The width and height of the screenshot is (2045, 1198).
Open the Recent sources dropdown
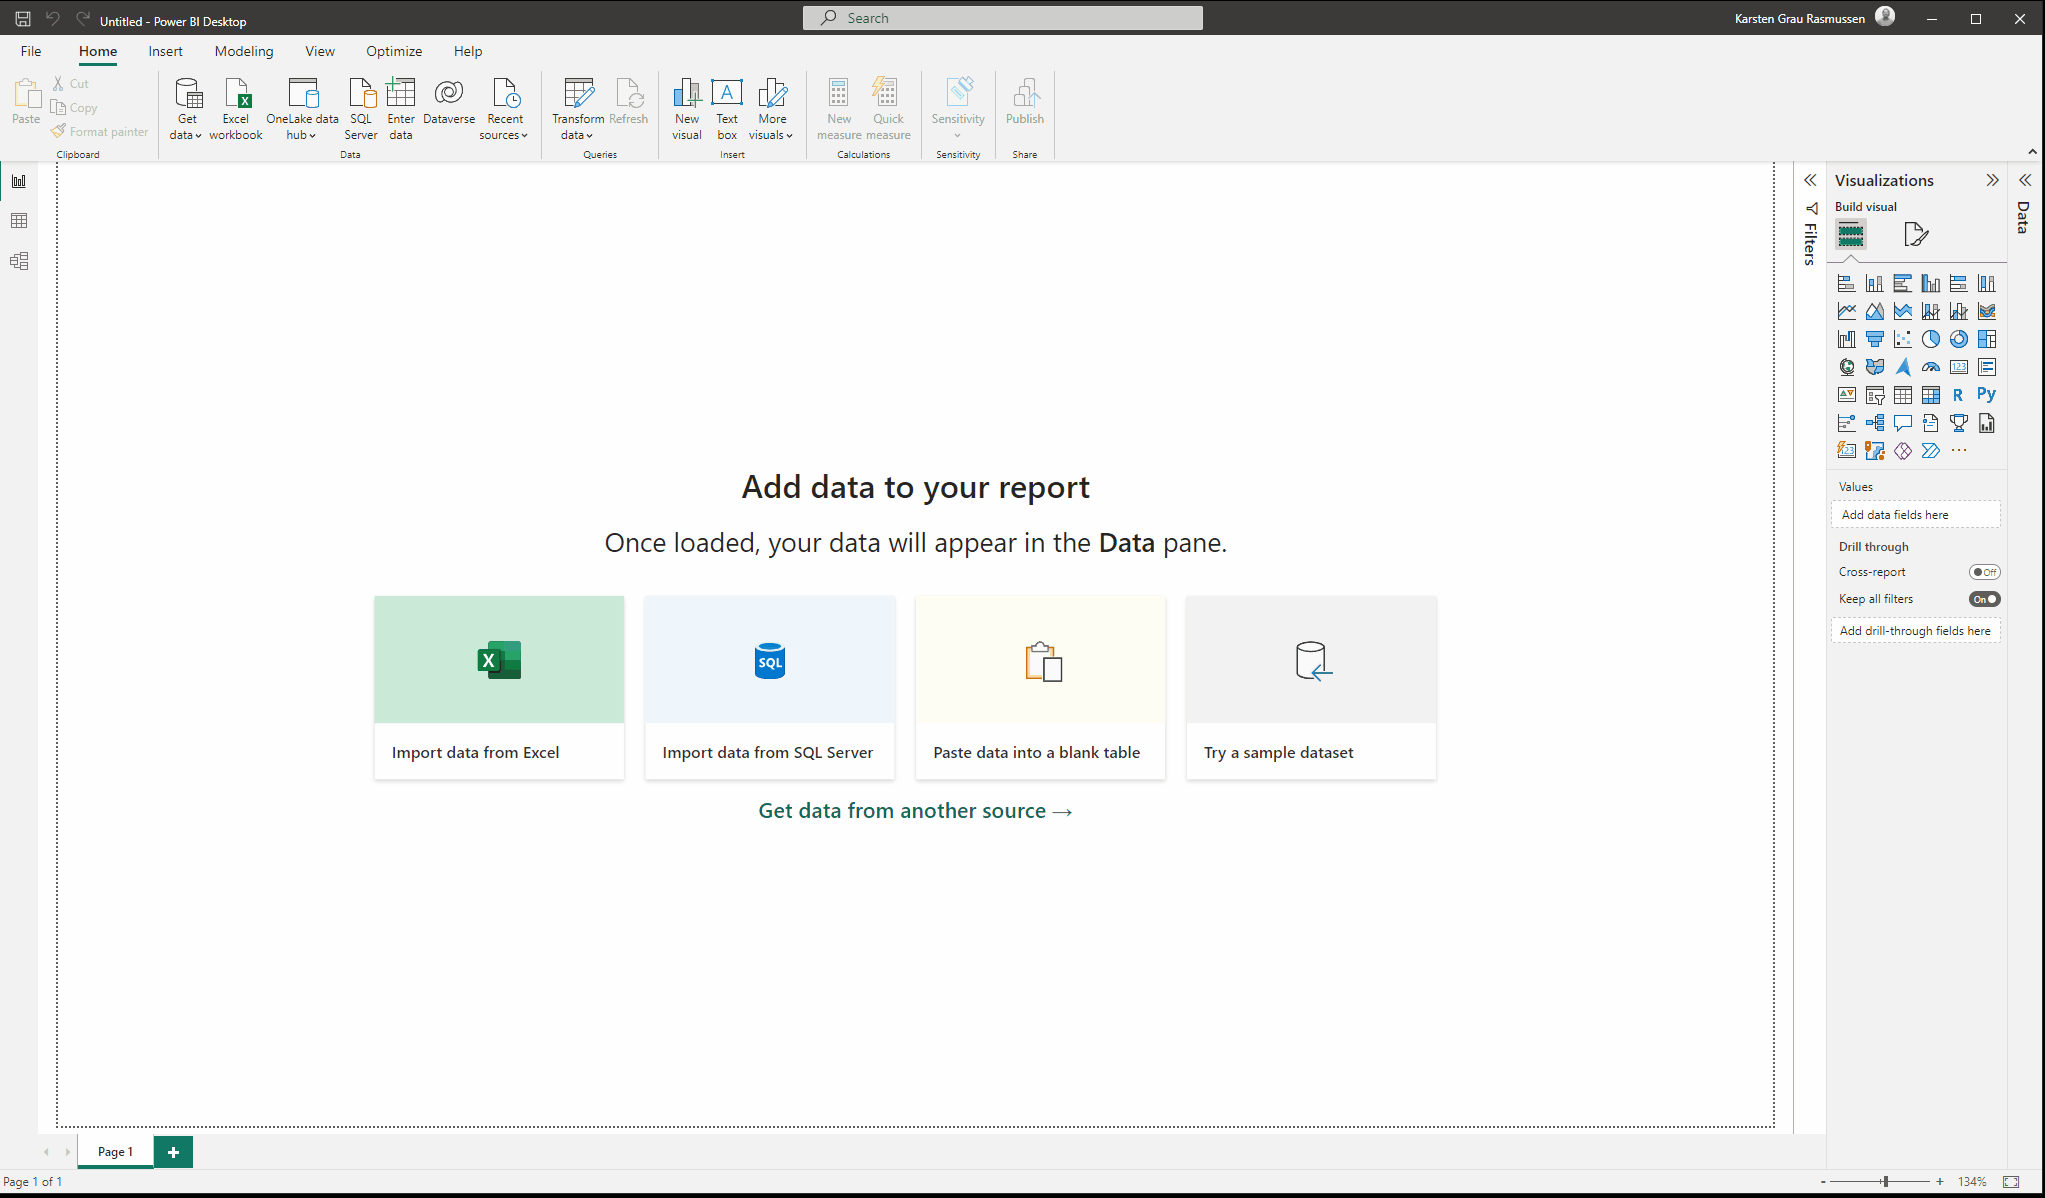pyautogui.click(x=504, y=109)
